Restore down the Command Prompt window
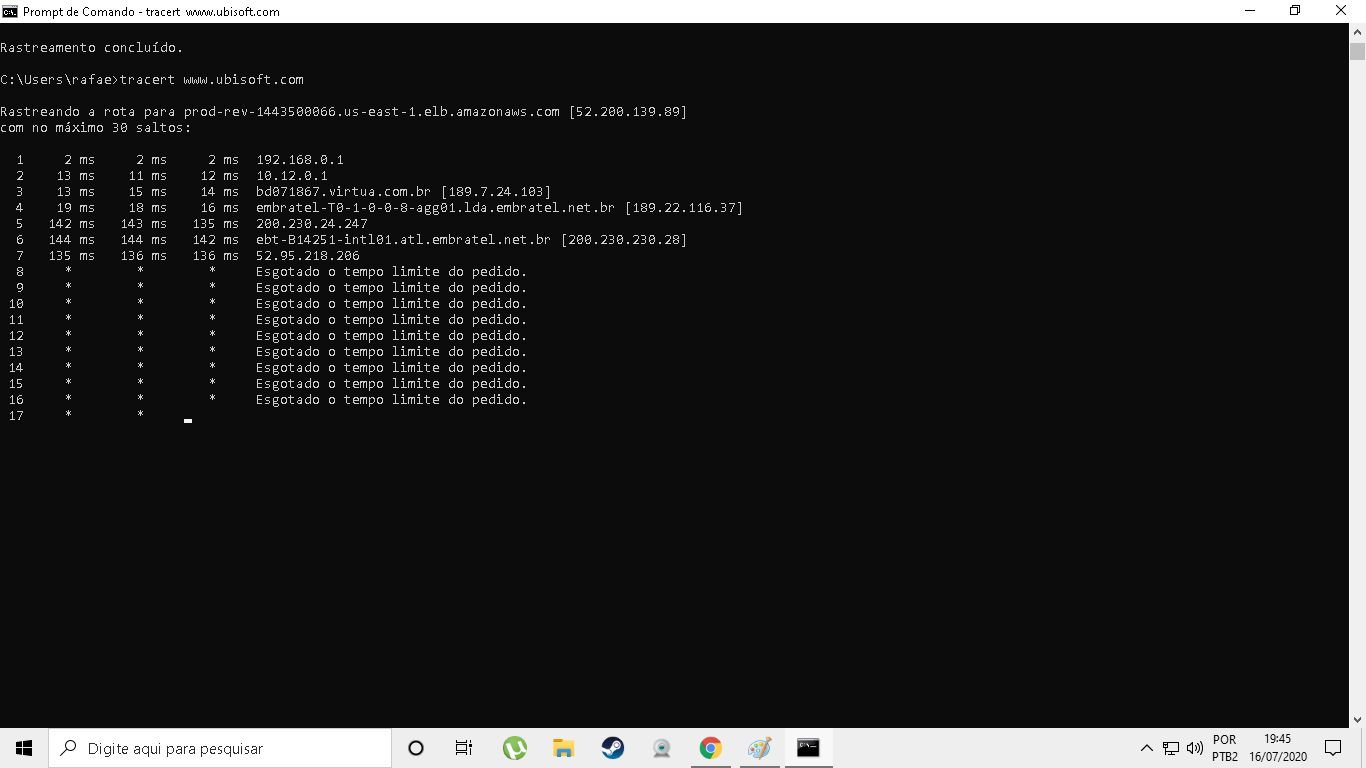 point(1295,11)
